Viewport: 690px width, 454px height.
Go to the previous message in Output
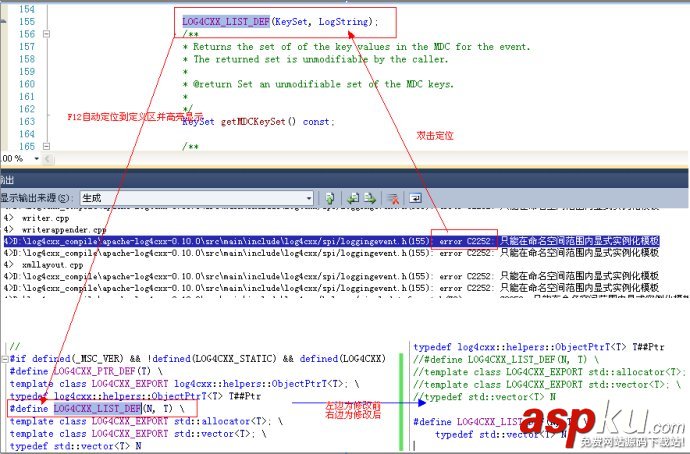tap(353, 198)
